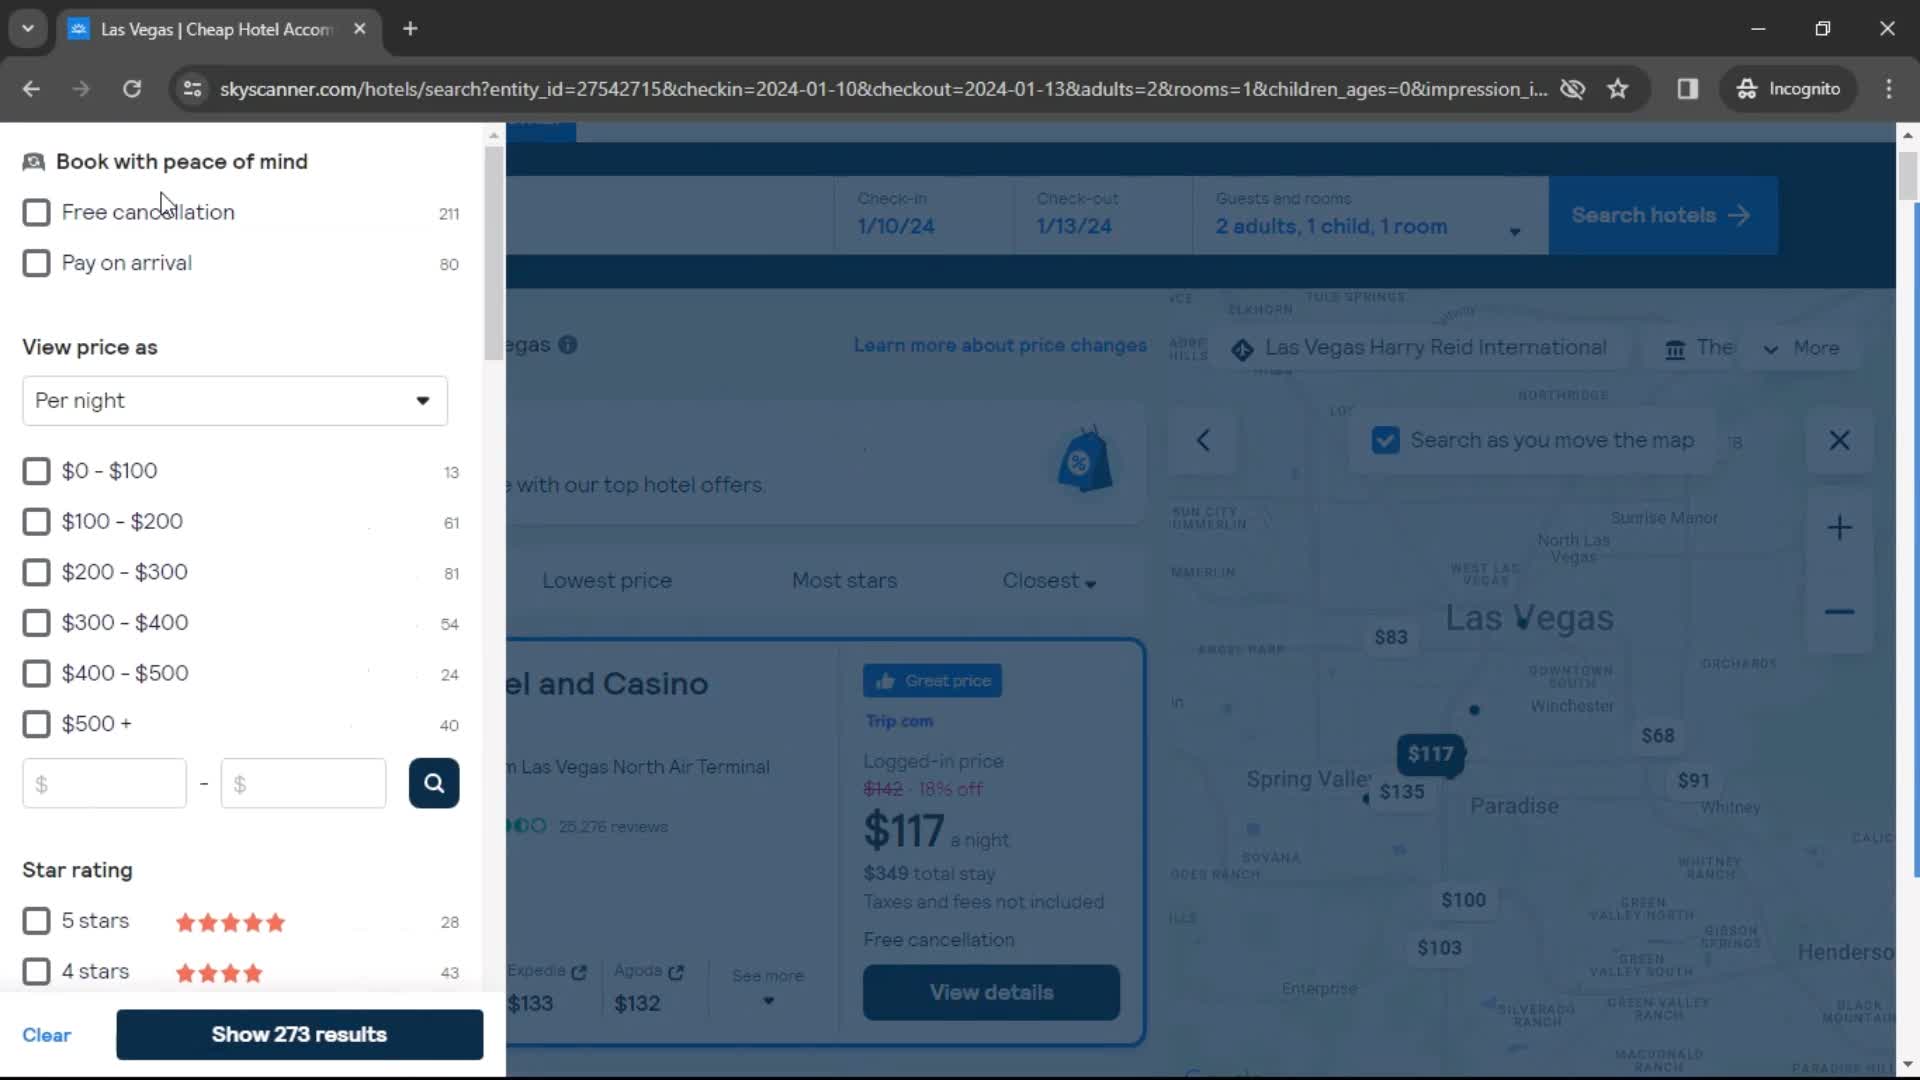Viewport: 1920px width, 1080px height.
Task: Click the browser back arrow
Action: click(31, 89)
